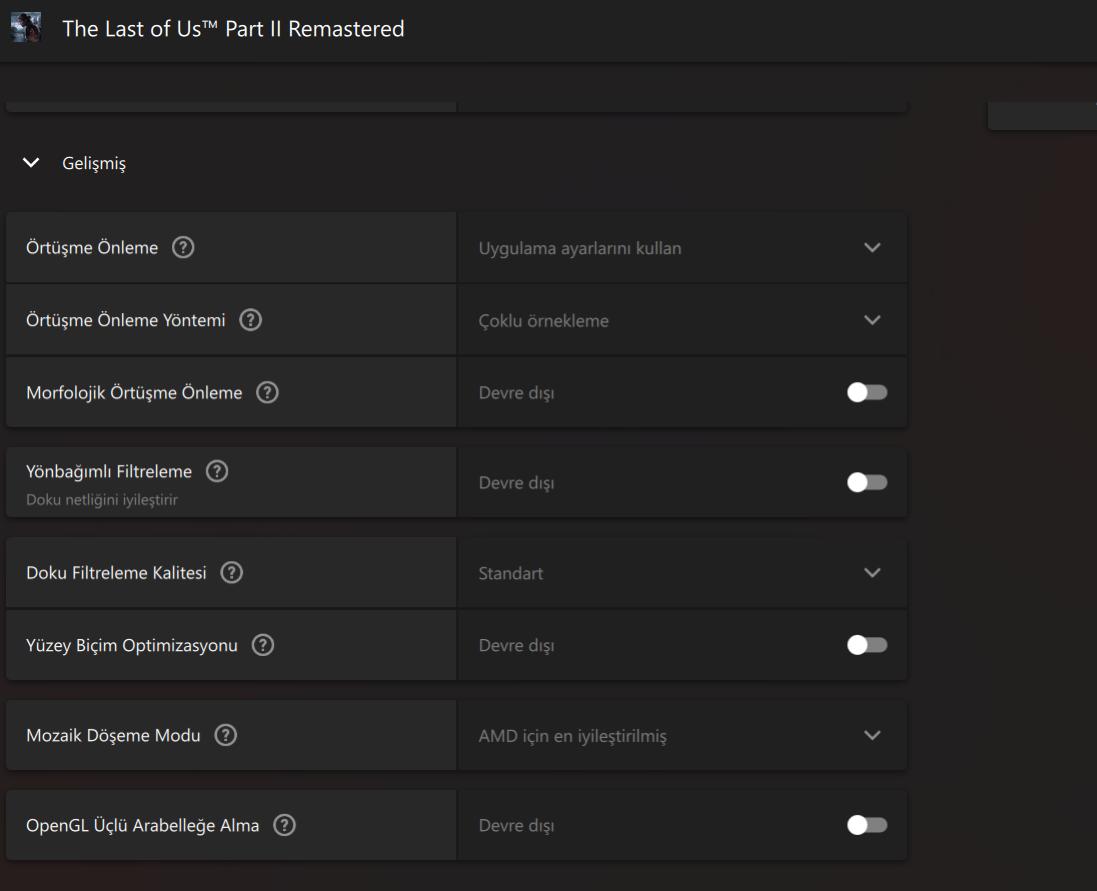Image resolution: width=1097 pixels, height=891 pixels.
Task: Show help tooltip for Yönbağımlı Filtreleme
Action: click(x=216, y=471)
